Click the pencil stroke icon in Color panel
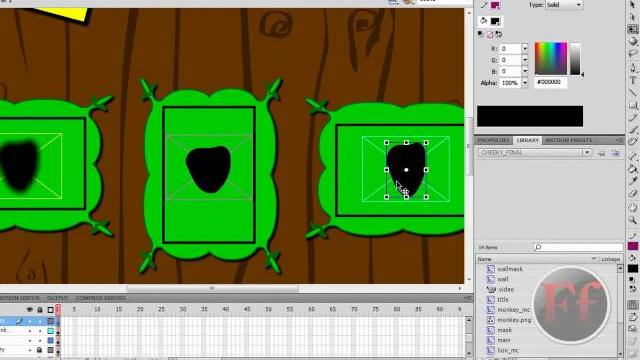The width and height of the screenshot is (640, 360). [x=484, y=5]
